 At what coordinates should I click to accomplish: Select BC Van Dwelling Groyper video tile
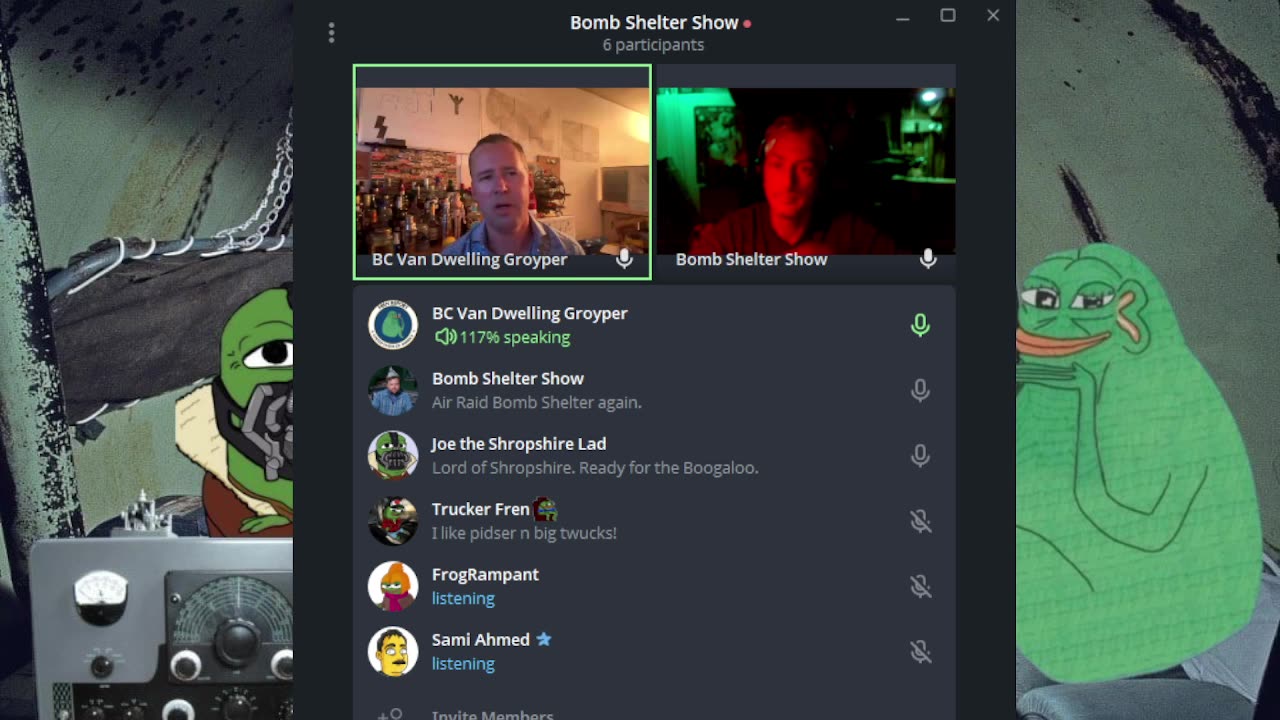pos(502,172)
